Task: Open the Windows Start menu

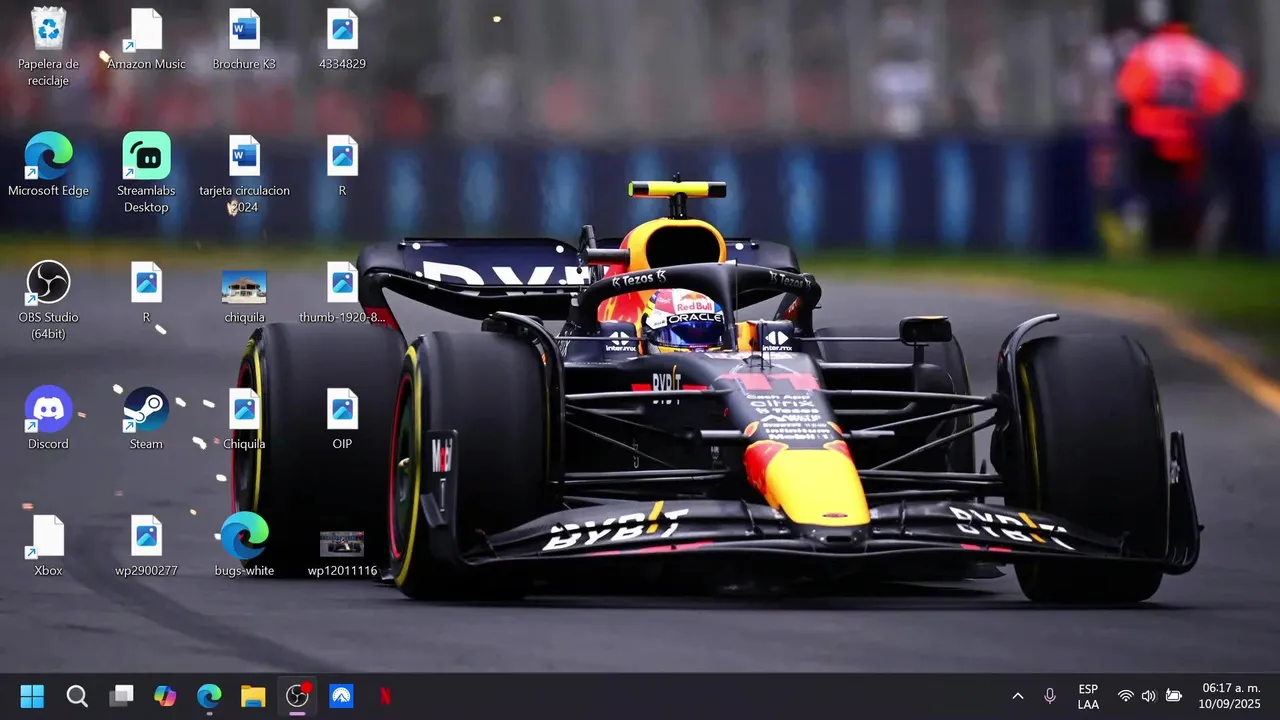Action: coord(32,696)
